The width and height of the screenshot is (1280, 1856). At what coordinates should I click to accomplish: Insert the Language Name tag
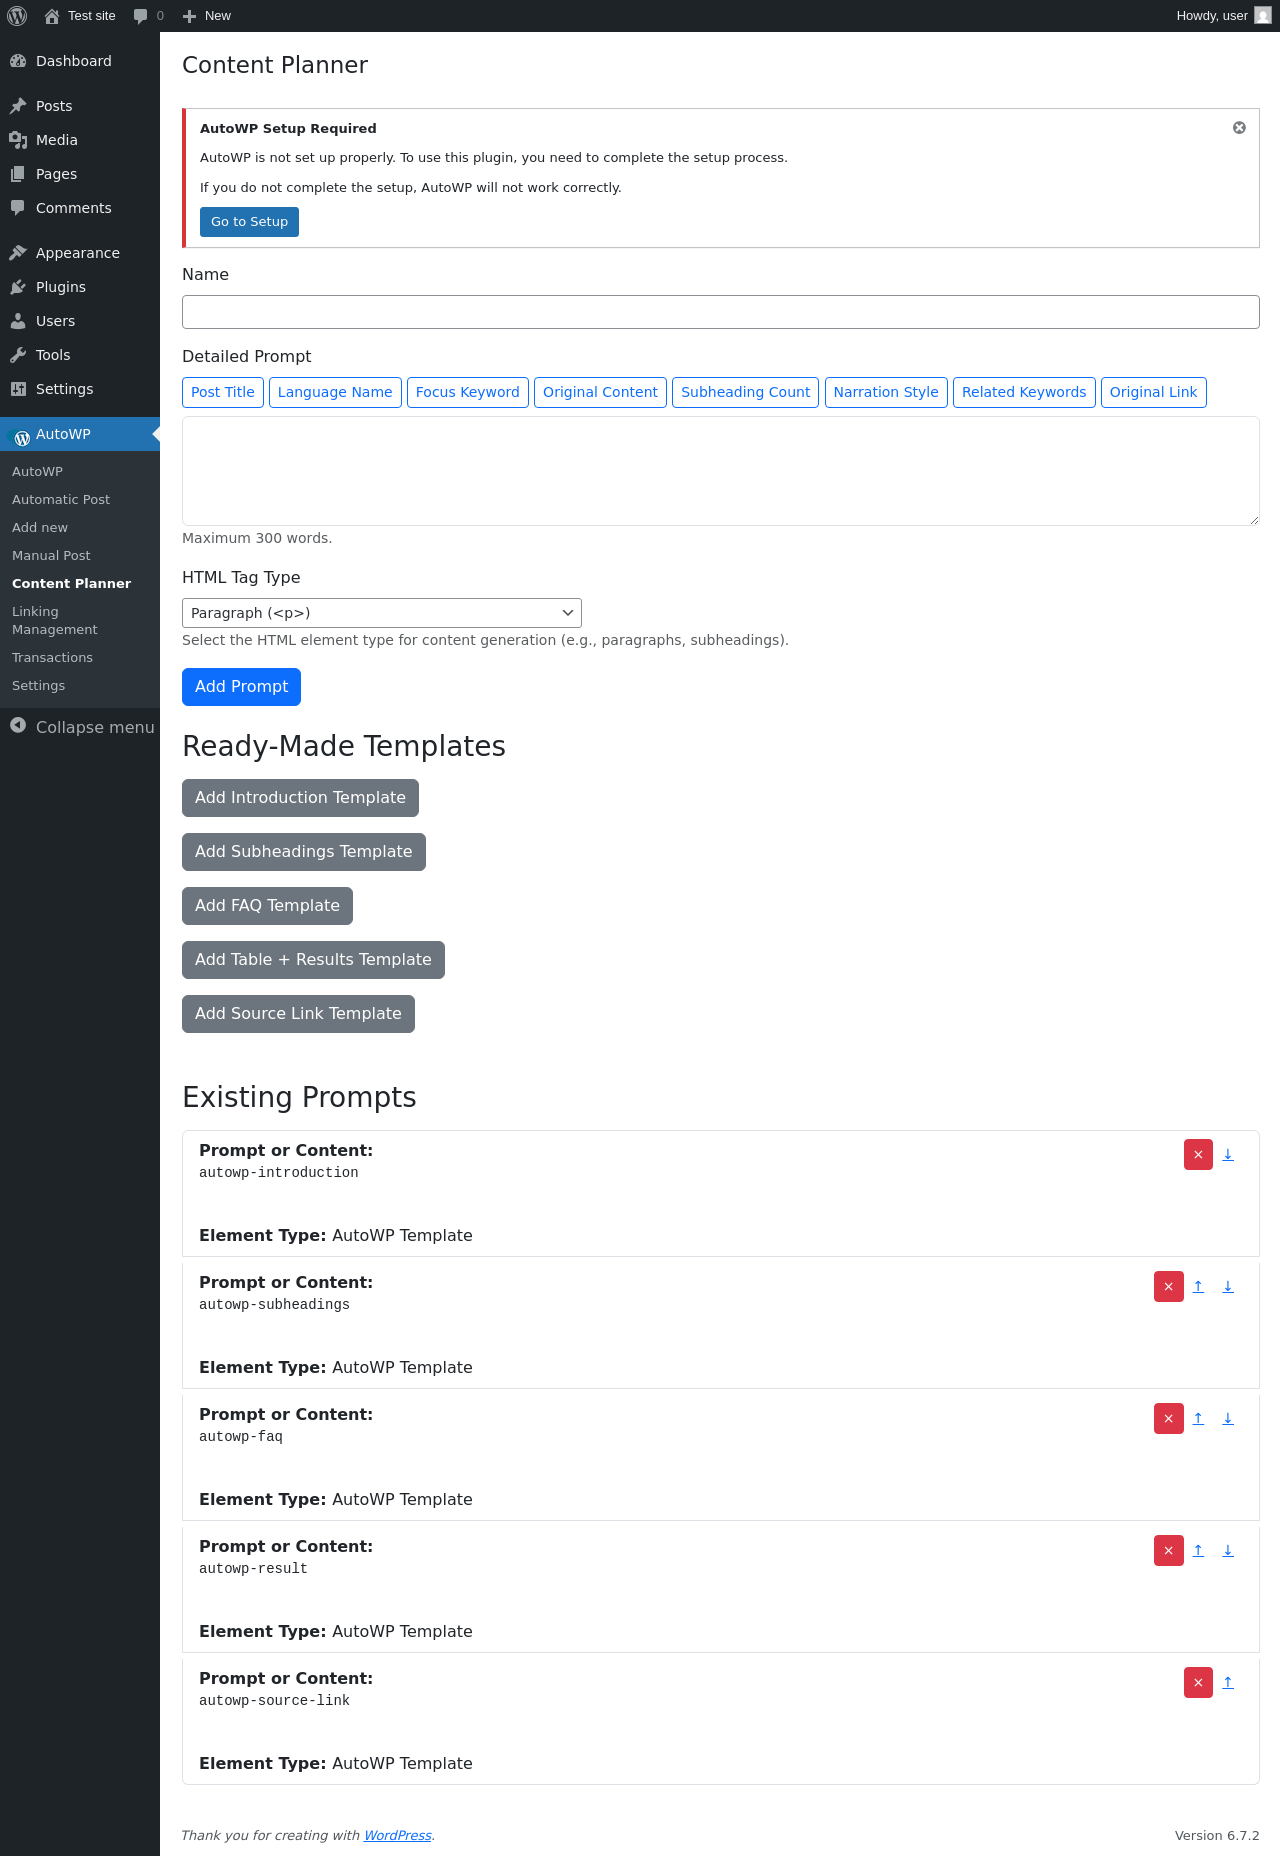pyautogui.click(x=335, y=392)
